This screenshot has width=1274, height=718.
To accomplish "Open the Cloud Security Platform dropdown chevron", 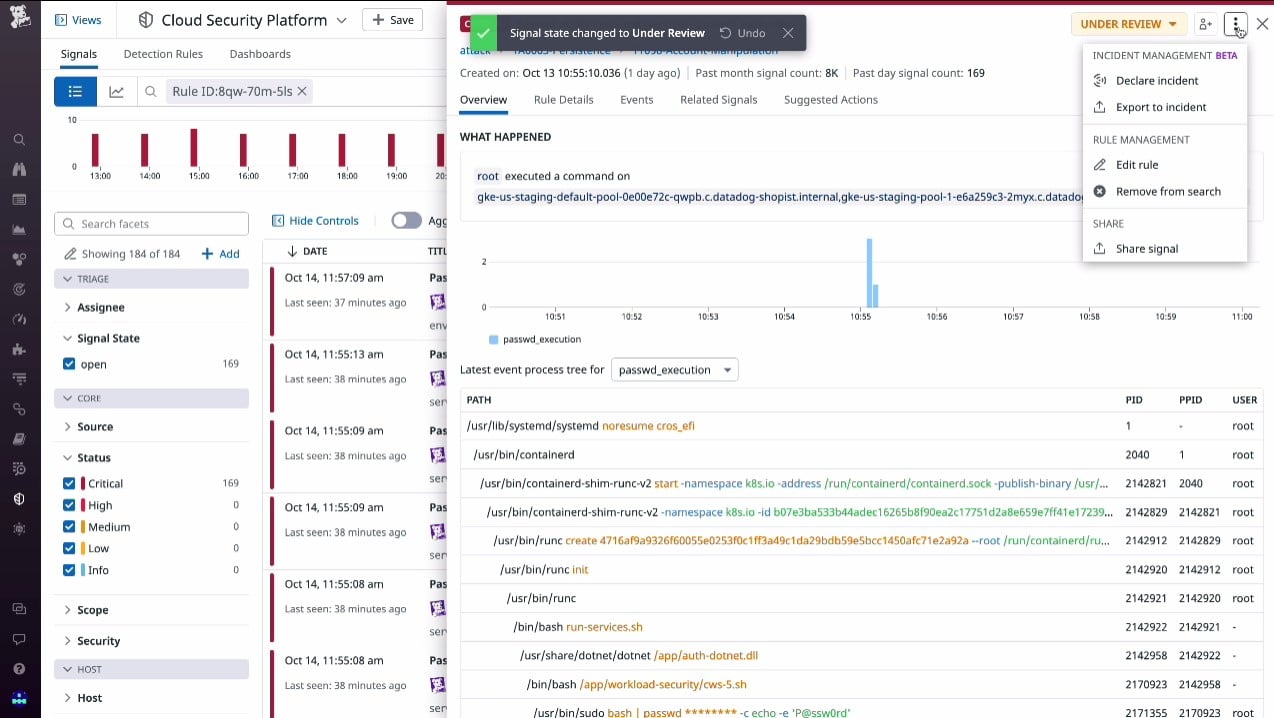I will click(342, 20).
